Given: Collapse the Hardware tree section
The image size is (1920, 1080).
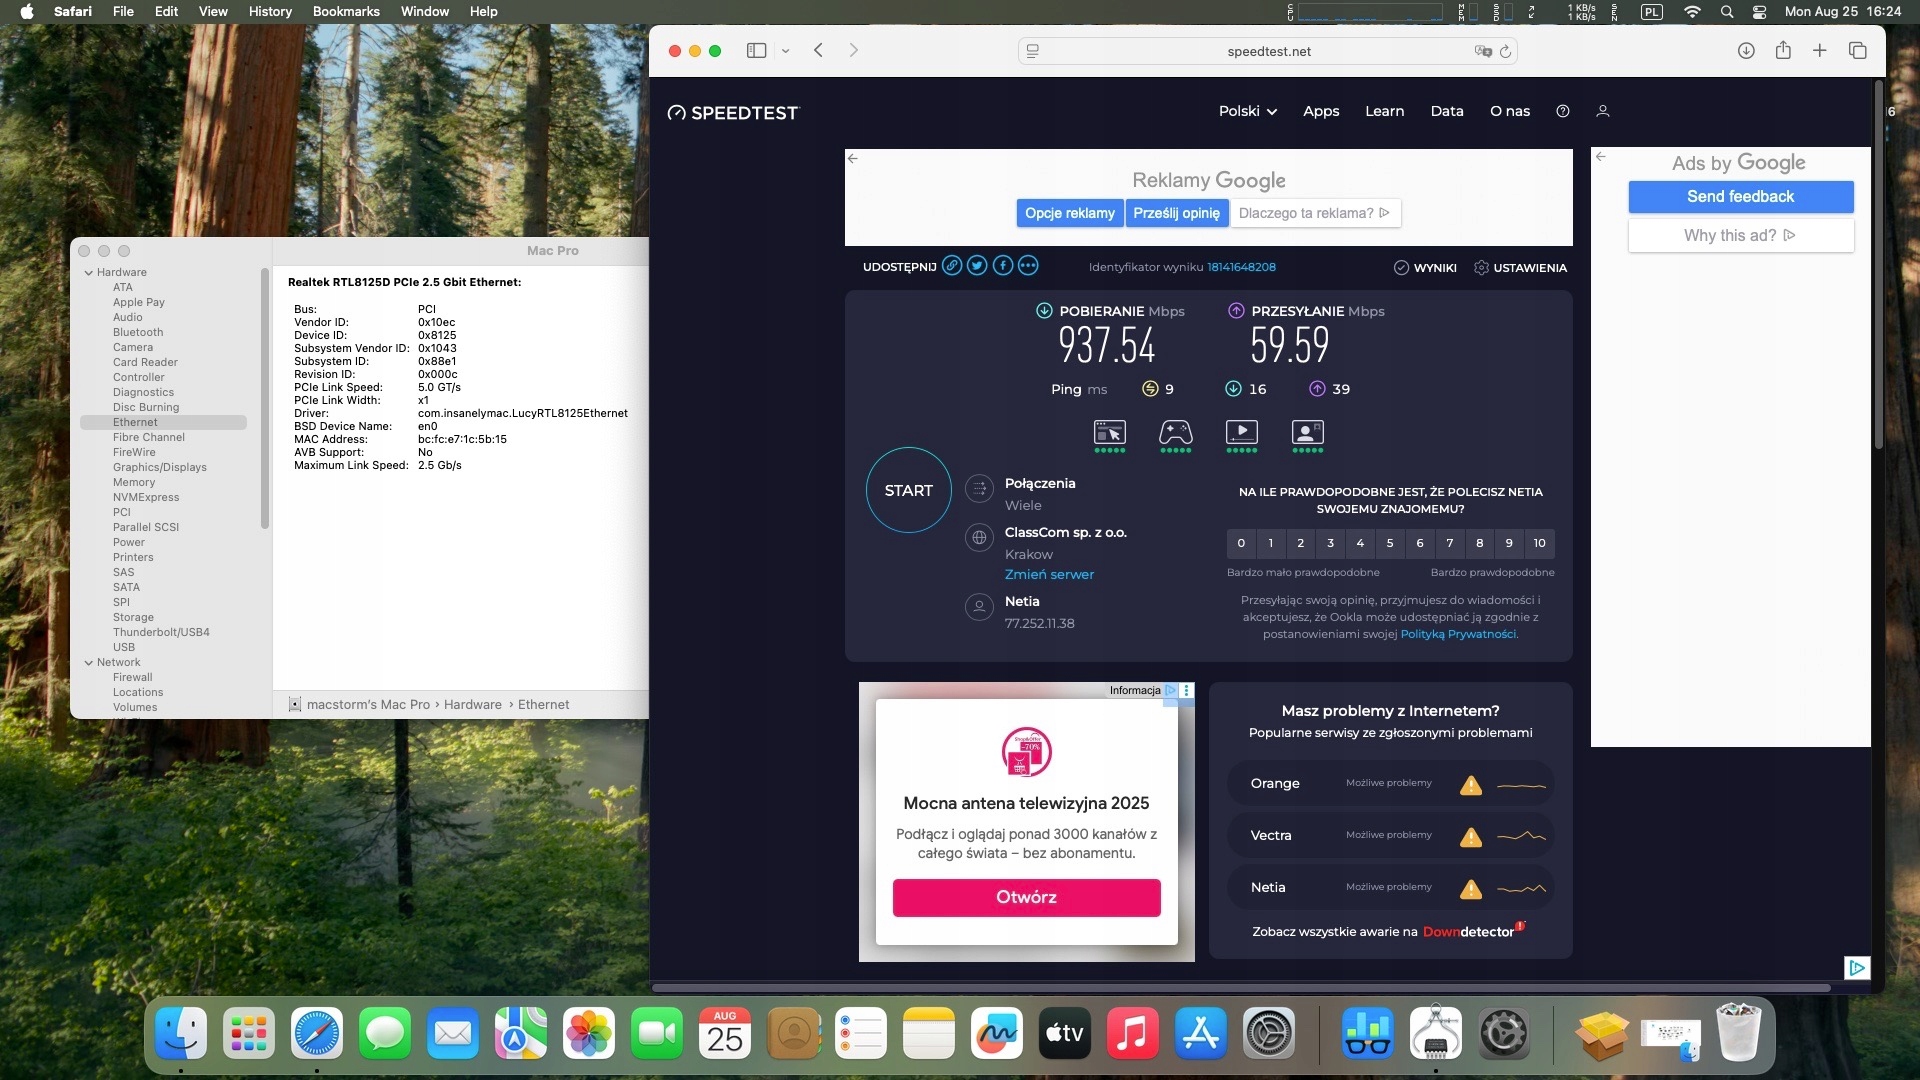Looking at the screenshot, I should pyautogui.click(x=89, y=272).
